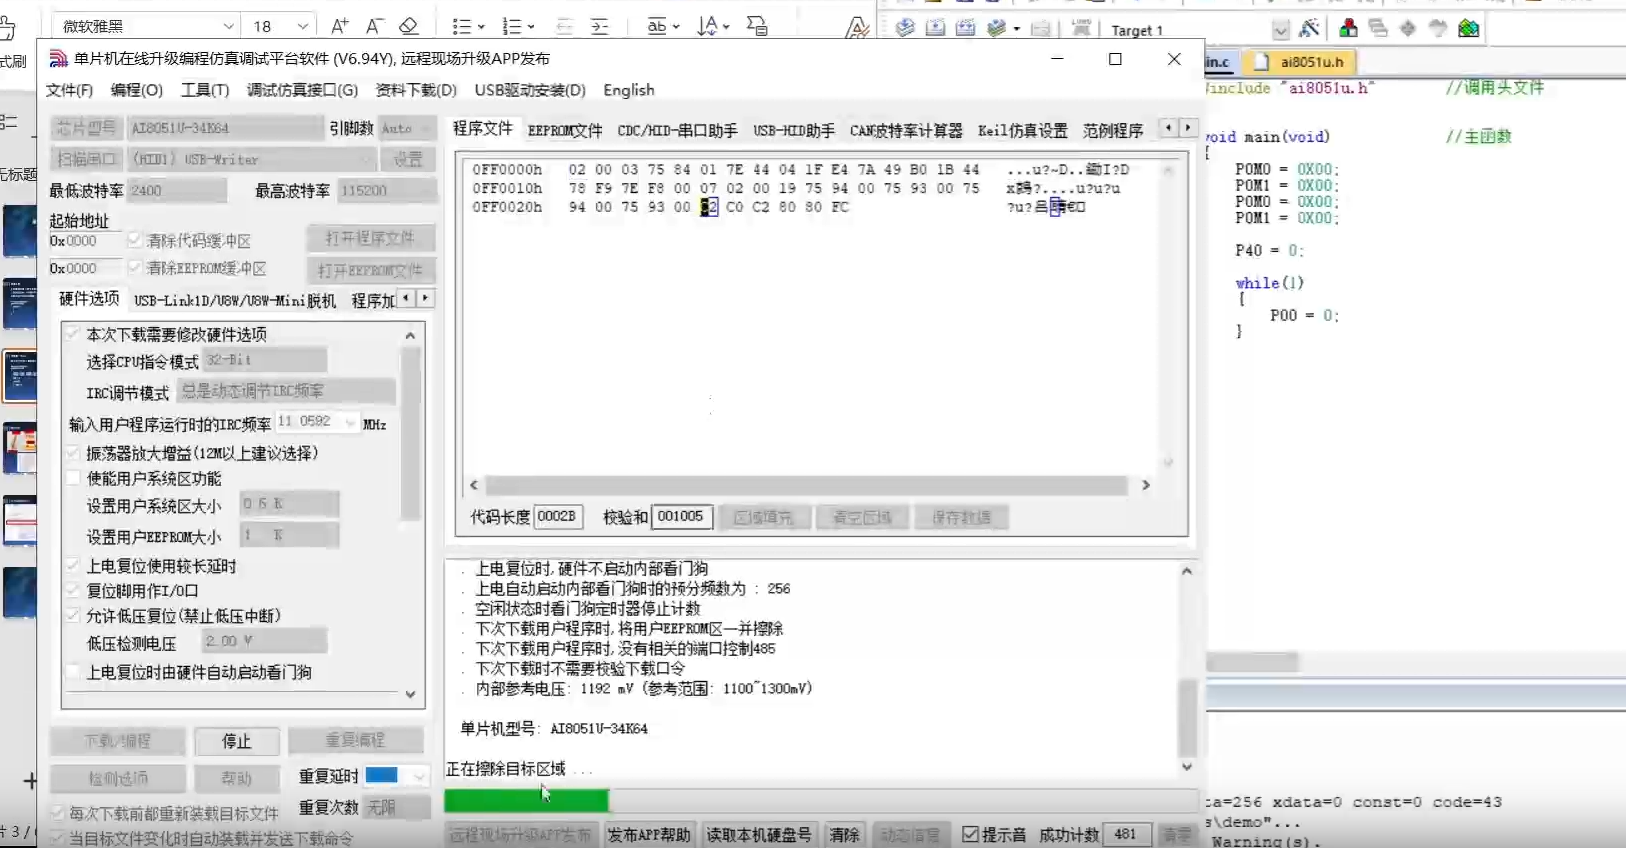The height and width of the screenshot is (848, 1626).
Task: Click the increase font size icon
Action: click(x=339, y=26)
